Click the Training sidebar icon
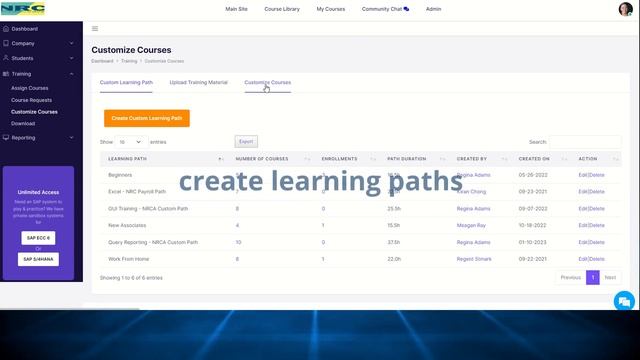The image size is (640, 360). [x=6, y=74]
